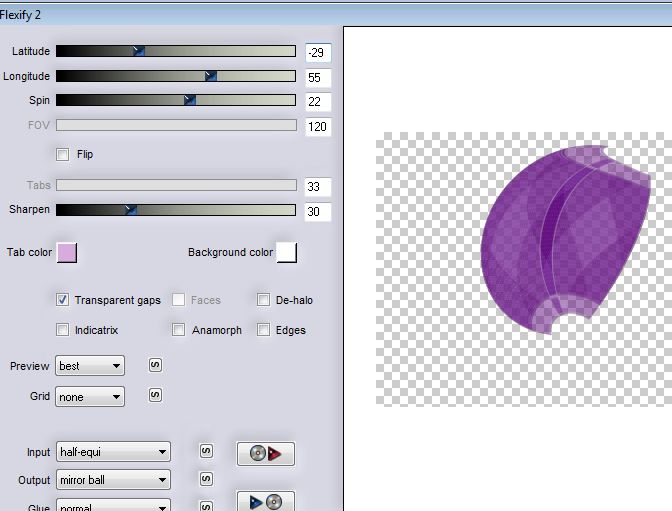Click the Spin value field showing 22
Viewport: 672px width, 511px height.
pos(318,102)
